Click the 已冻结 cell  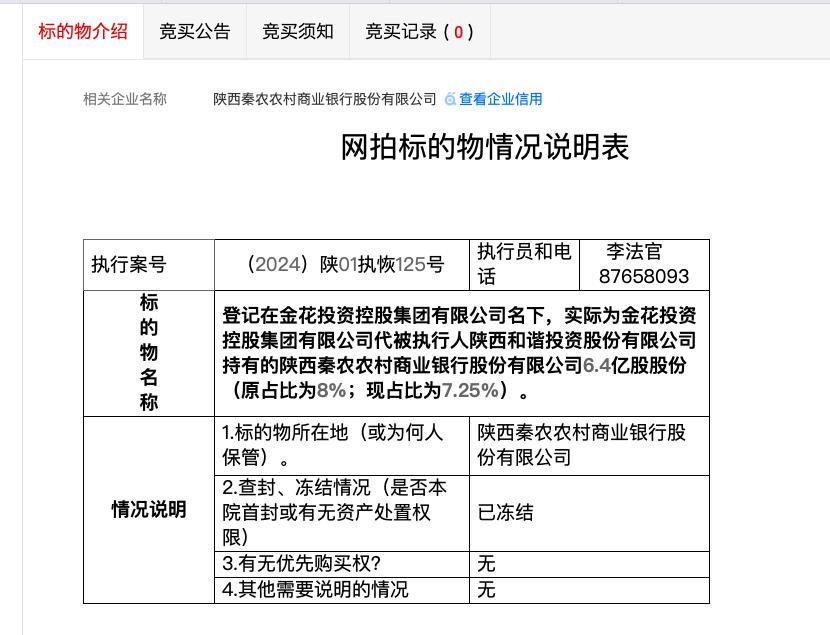pos(589,513)
